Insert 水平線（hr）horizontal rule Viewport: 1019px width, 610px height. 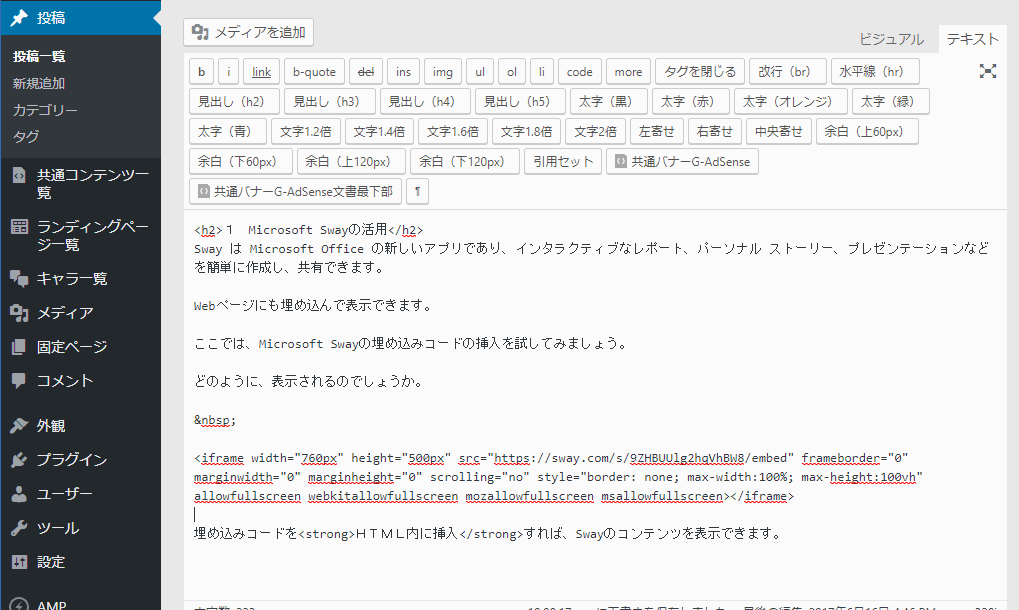pos(875,71)
